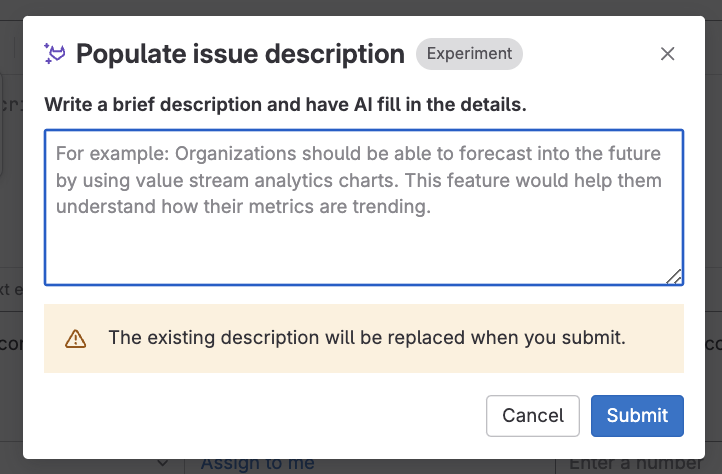Expand the dropdown chevron beside 'Assign to me'
The width and height of the screenshot is (722, 474).
pos(164,464)
